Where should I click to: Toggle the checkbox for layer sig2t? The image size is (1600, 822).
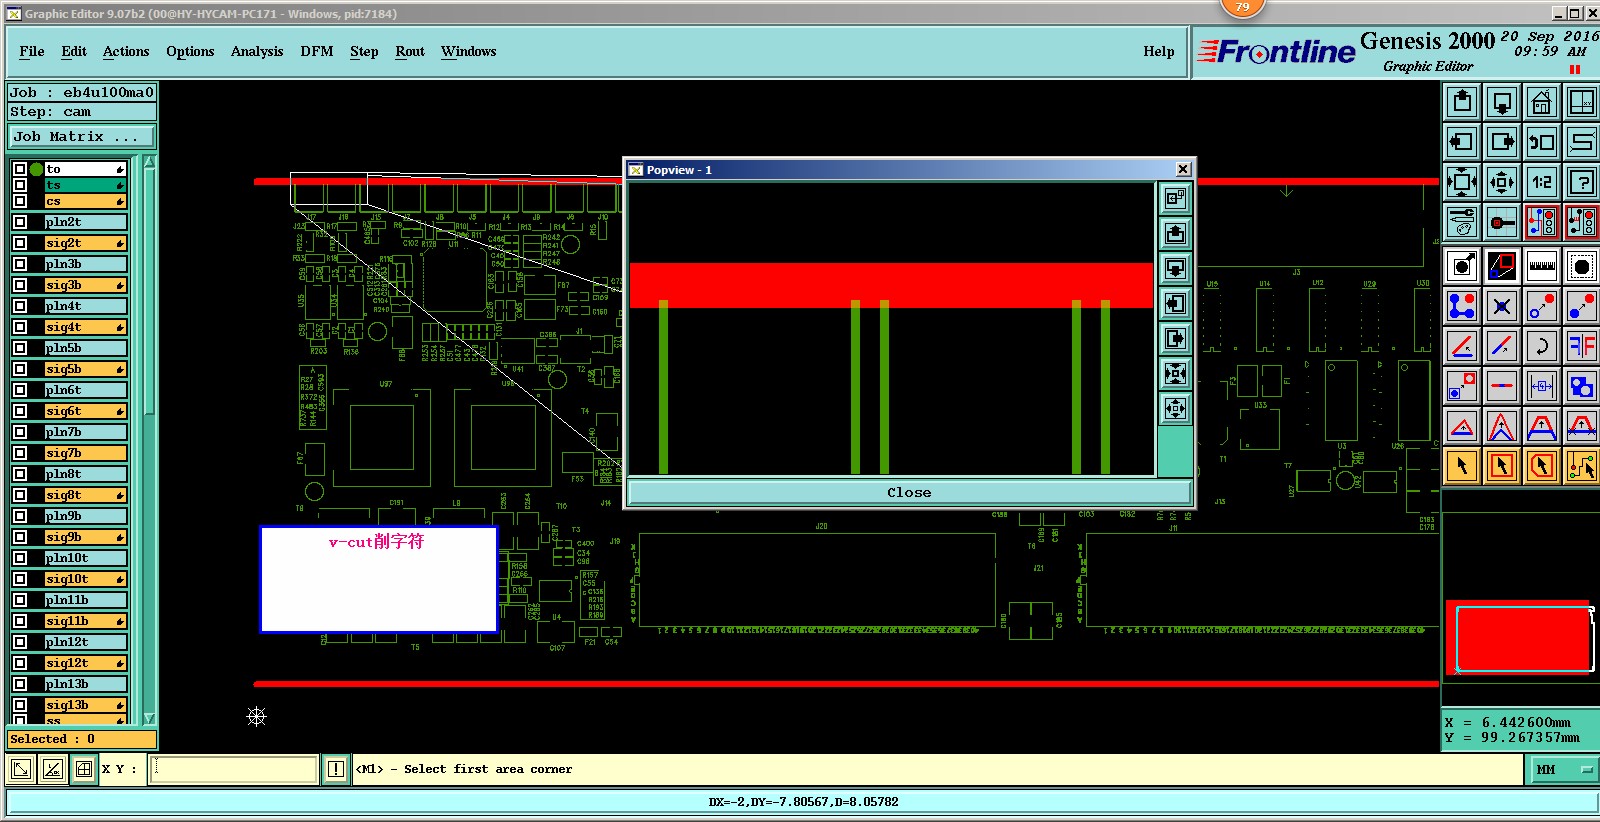pos(20,243)
